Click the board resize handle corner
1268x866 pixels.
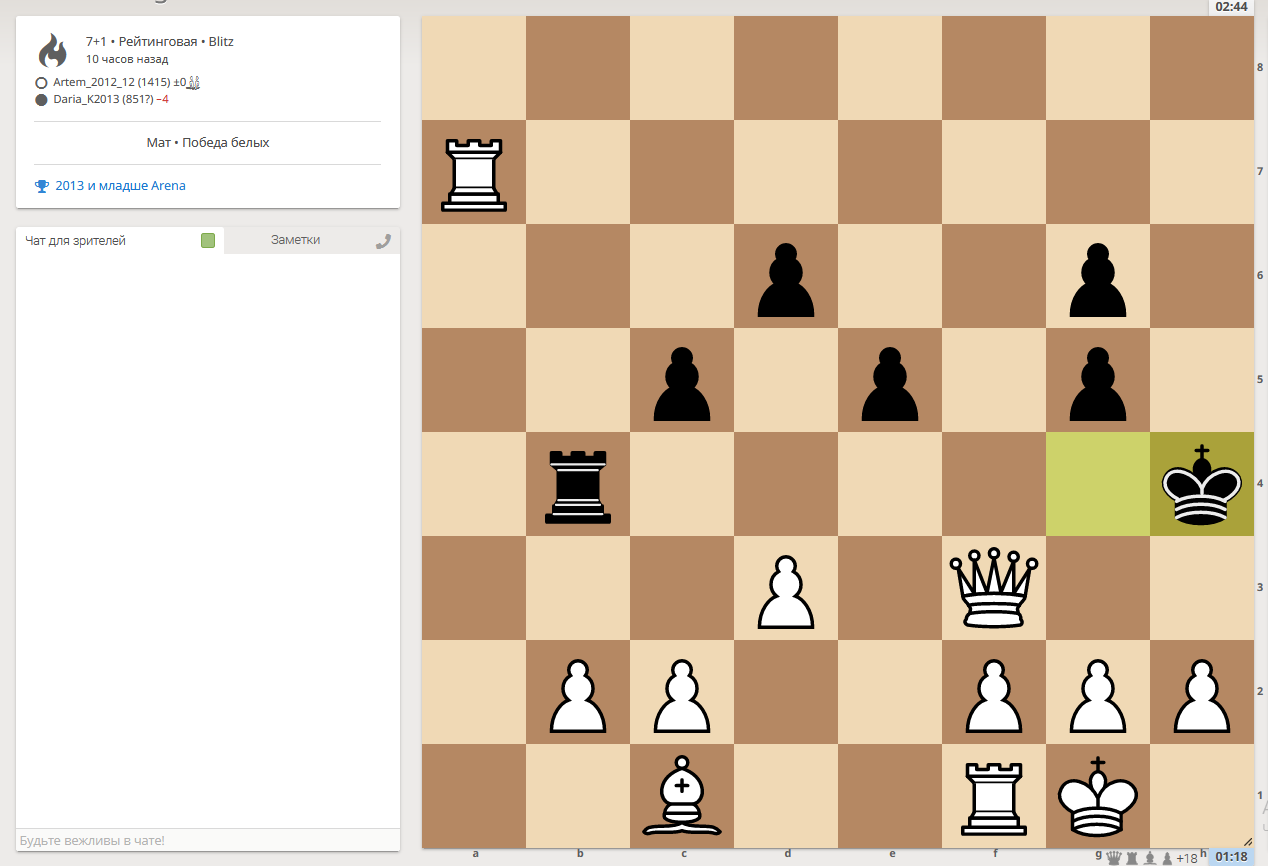pos(1247,842)
